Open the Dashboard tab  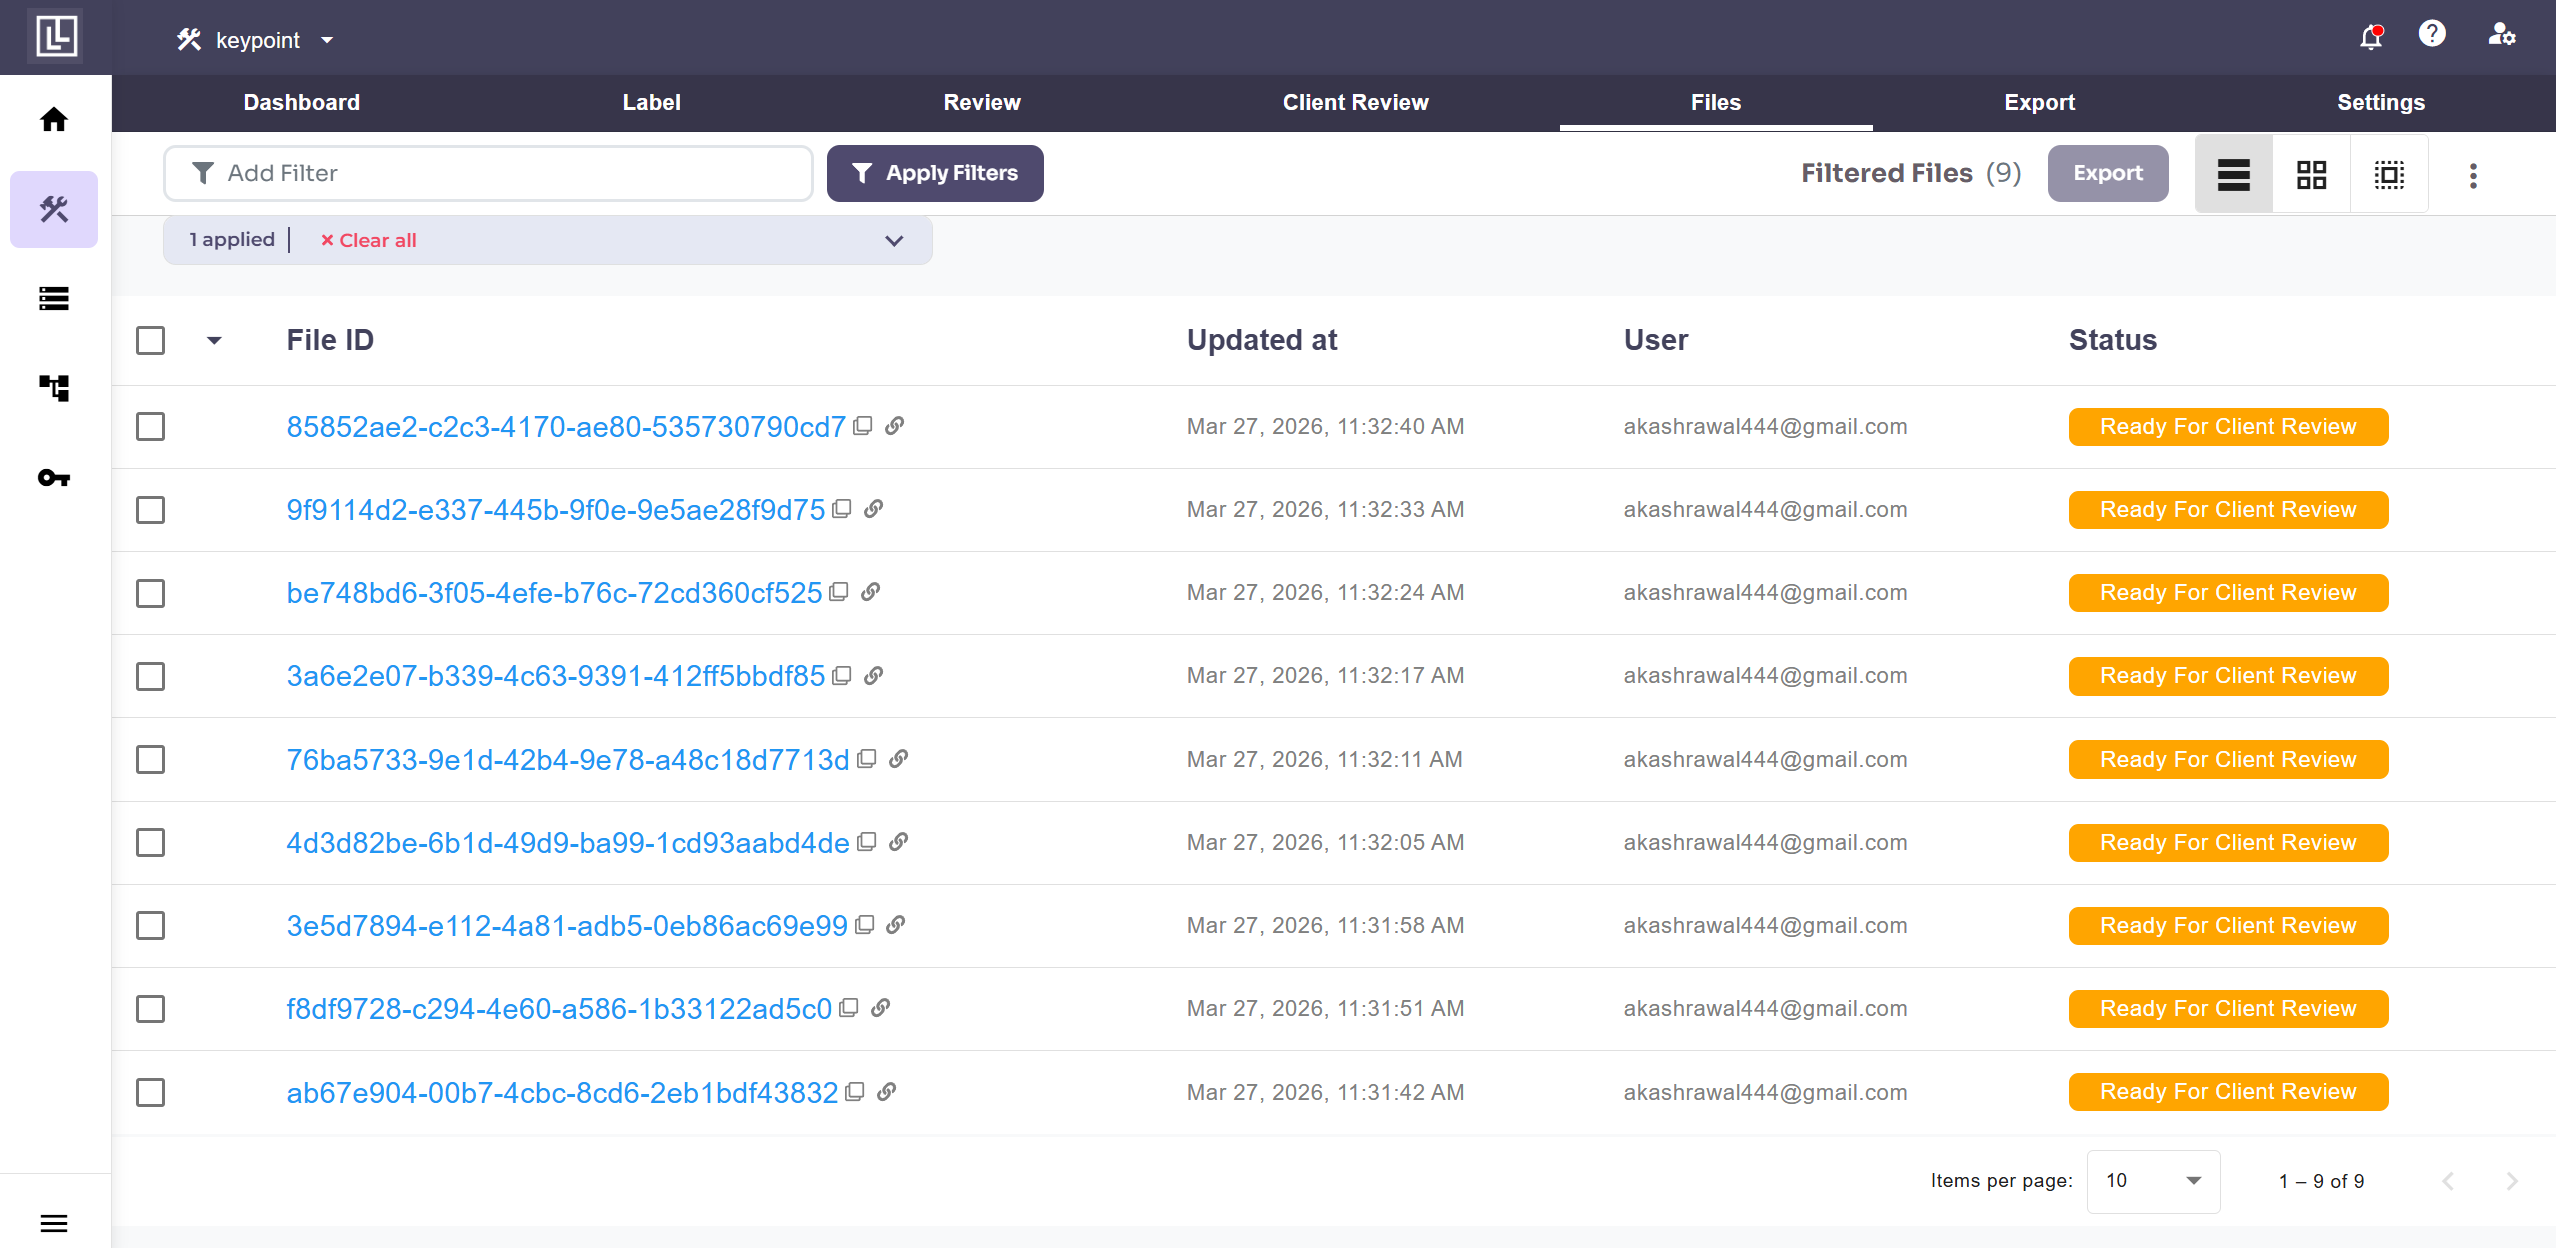[301, 102]
